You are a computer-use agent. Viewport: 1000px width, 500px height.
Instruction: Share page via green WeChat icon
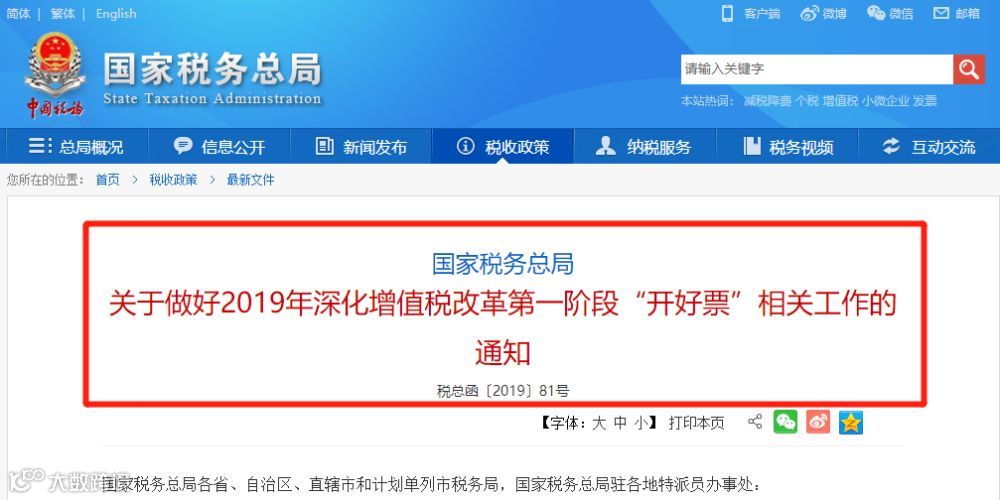(786, 422)
